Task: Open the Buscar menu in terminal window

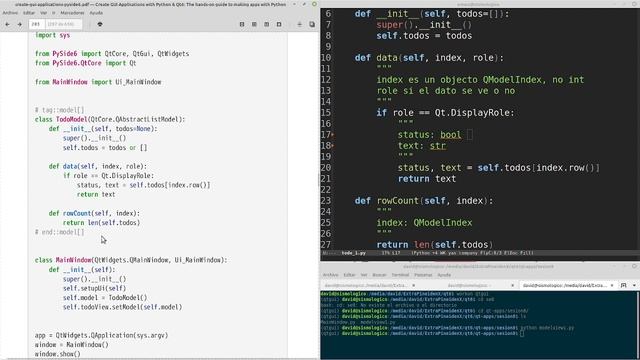Action: 379,275
